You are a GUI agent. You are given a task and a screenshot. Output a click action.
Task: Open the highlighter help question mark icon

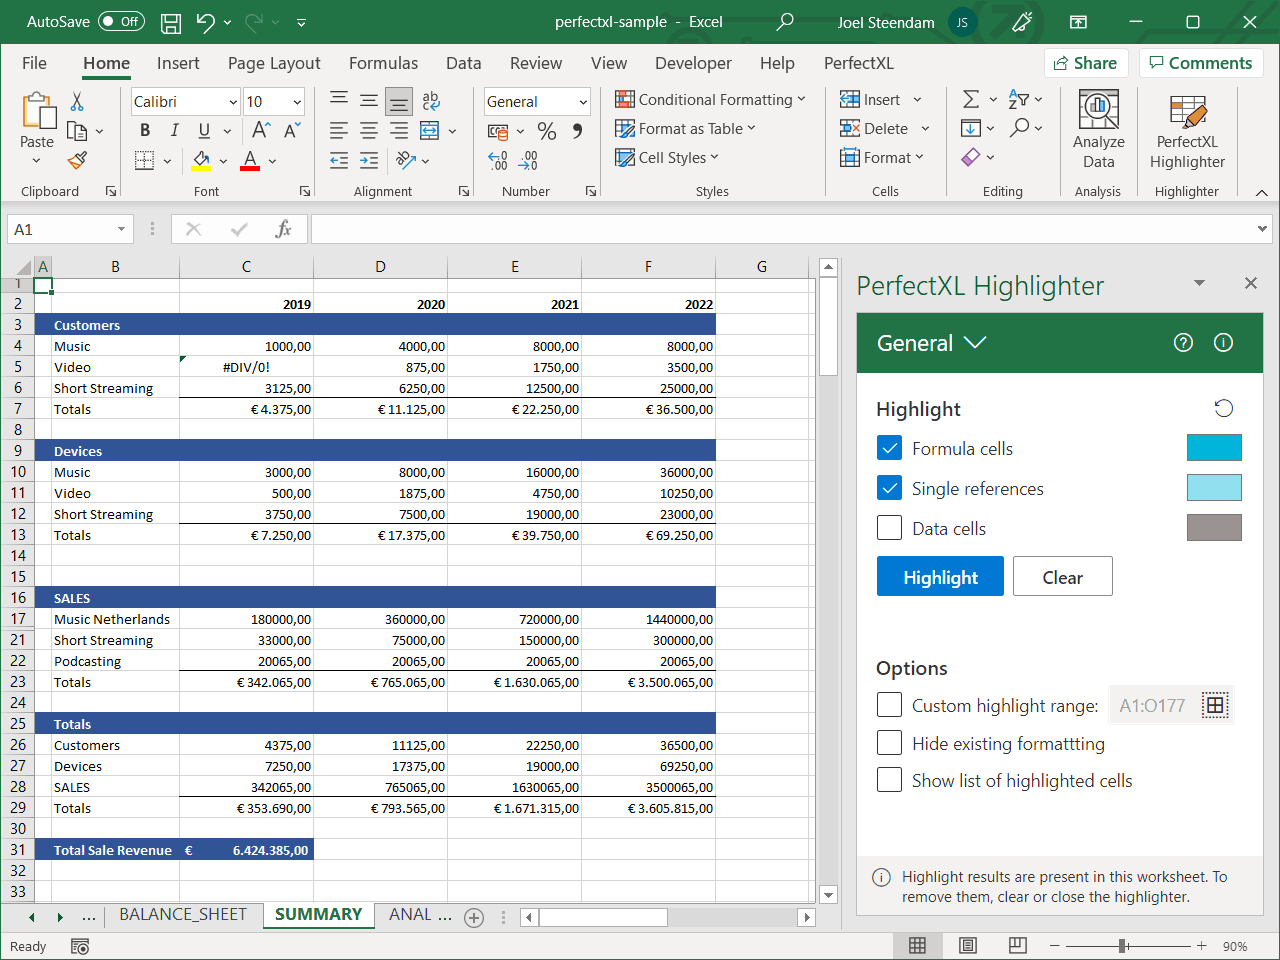tap(1183, 343)
